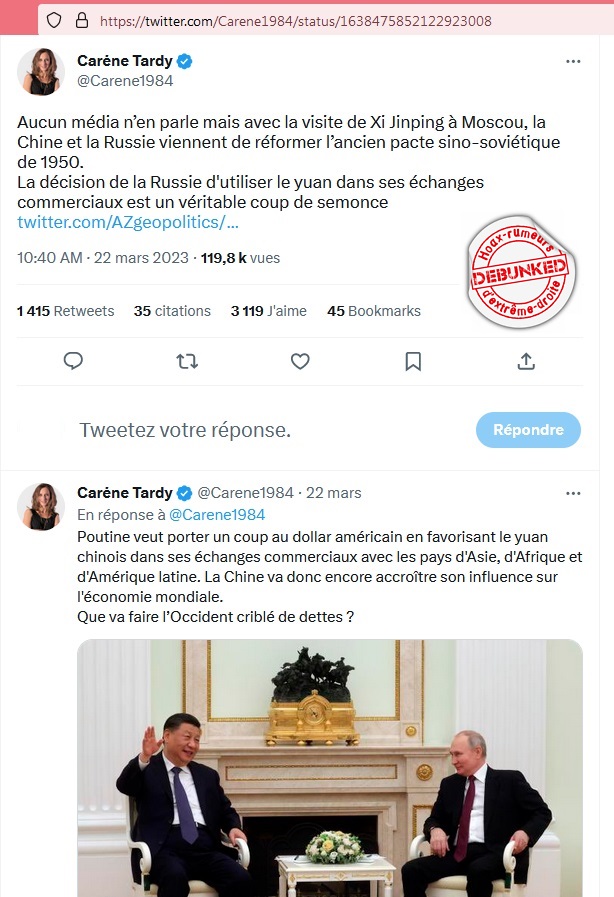Click the browser shield tracking protection icon
Screen dimensions: 614x897
point(54,21)
